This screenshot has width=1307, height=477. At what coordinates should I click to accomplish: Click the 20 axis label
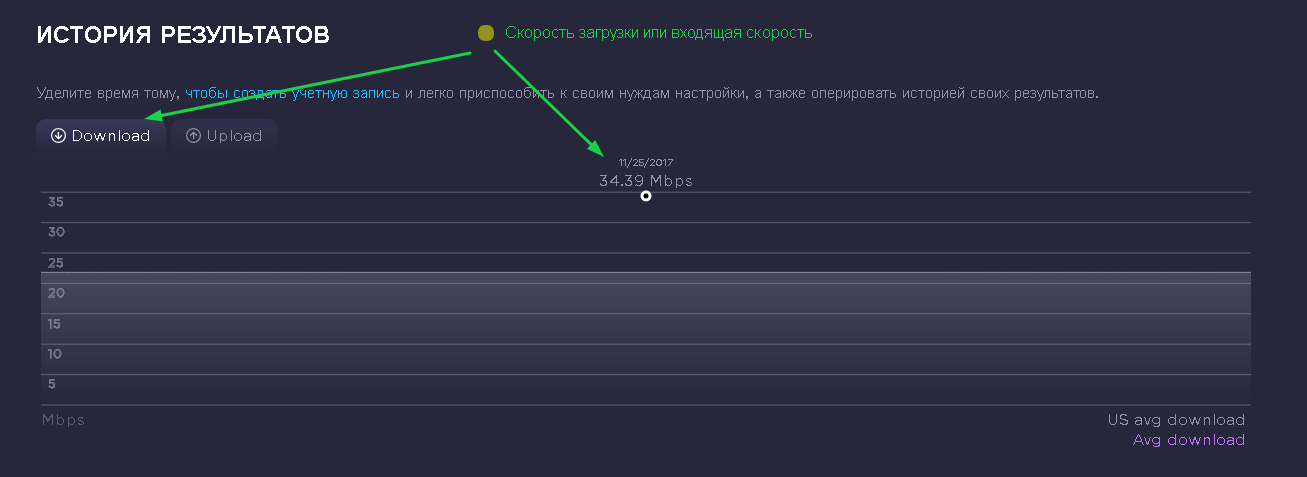(x=56, y=293)
